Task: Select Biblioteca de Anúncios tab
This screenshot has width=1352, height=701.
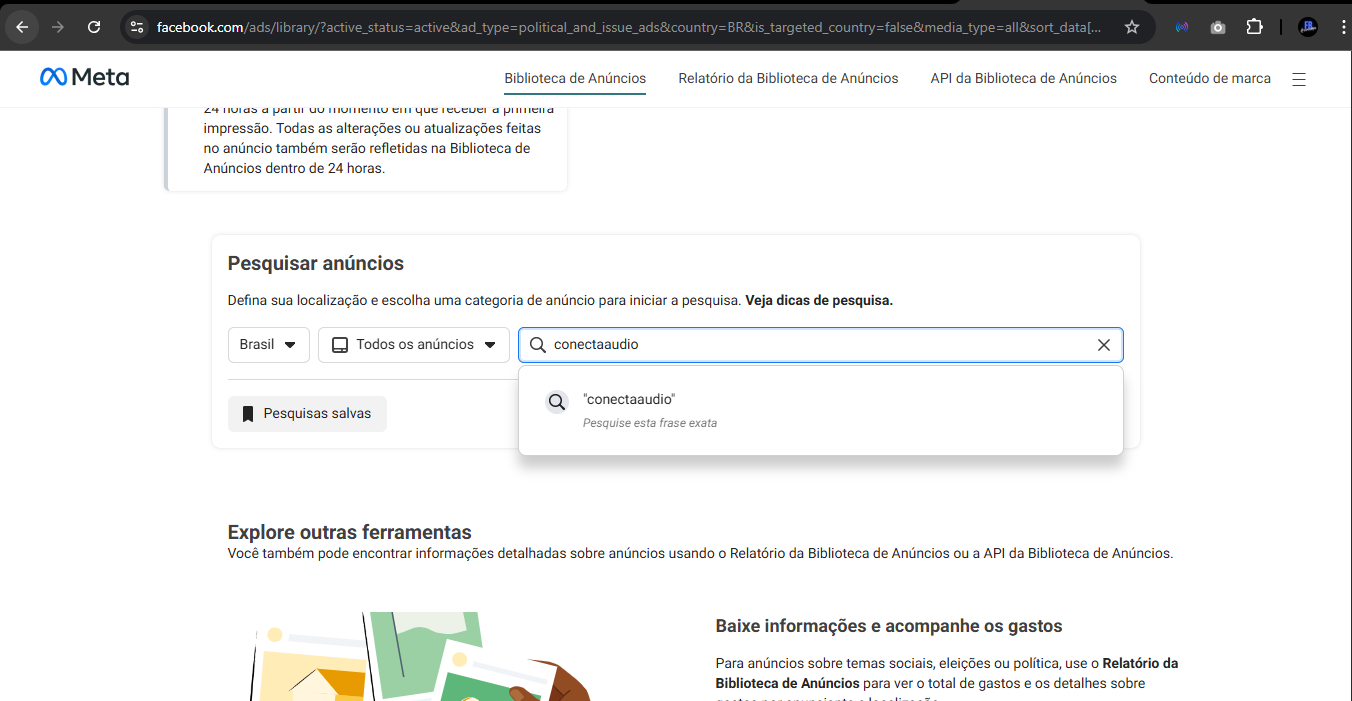Action: (x=575, y=78)
